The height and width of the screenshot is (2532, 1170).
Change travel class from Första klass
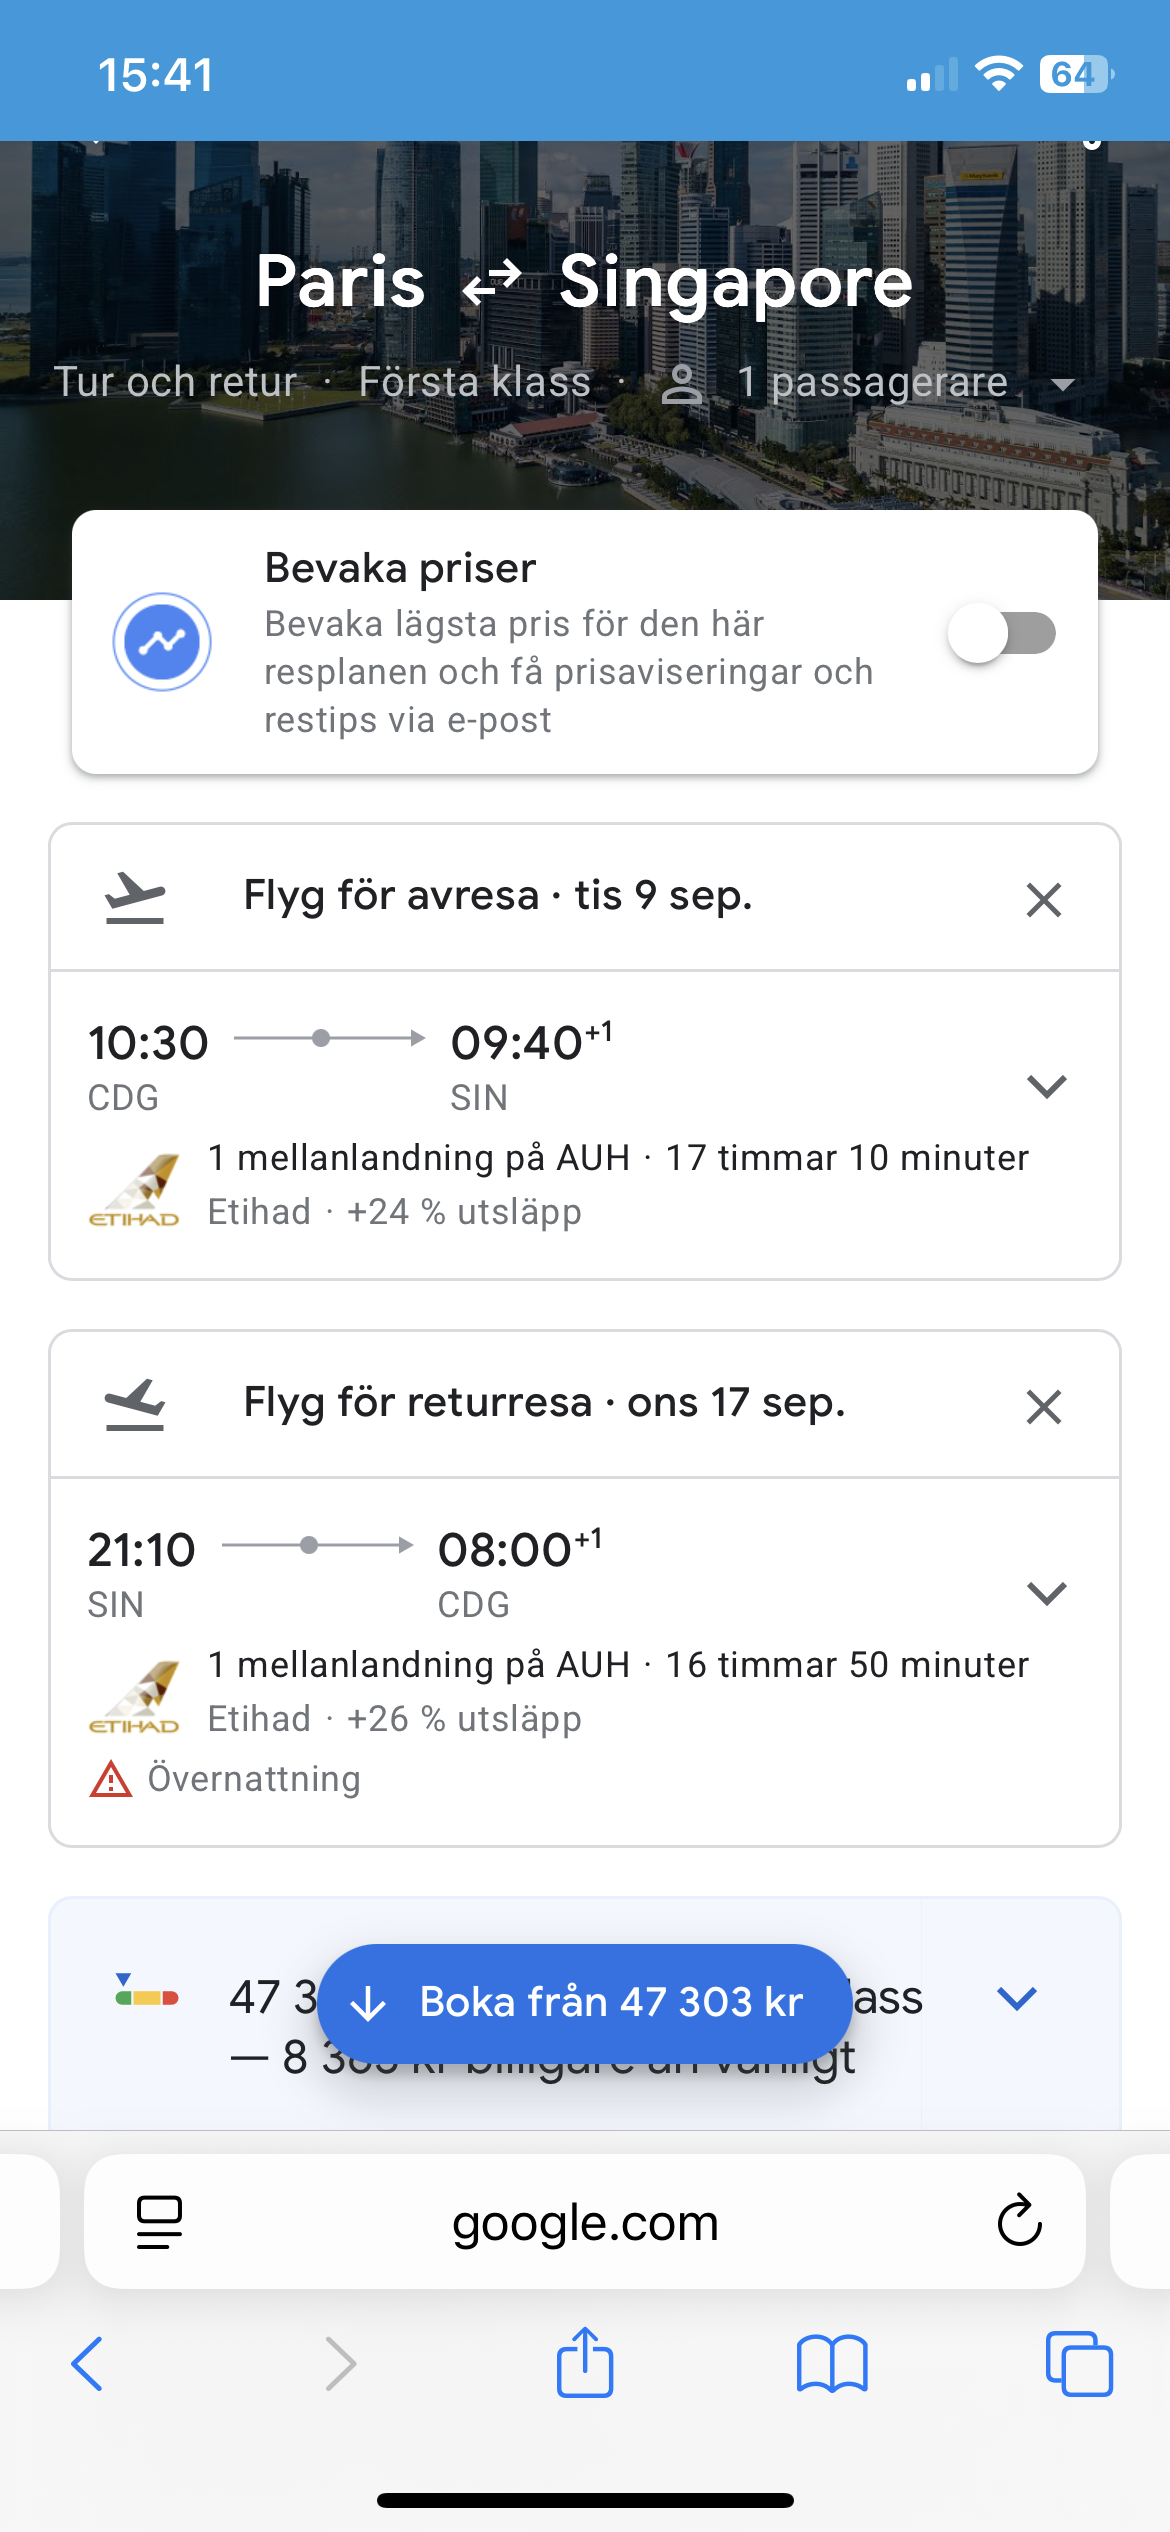(475, 383)
